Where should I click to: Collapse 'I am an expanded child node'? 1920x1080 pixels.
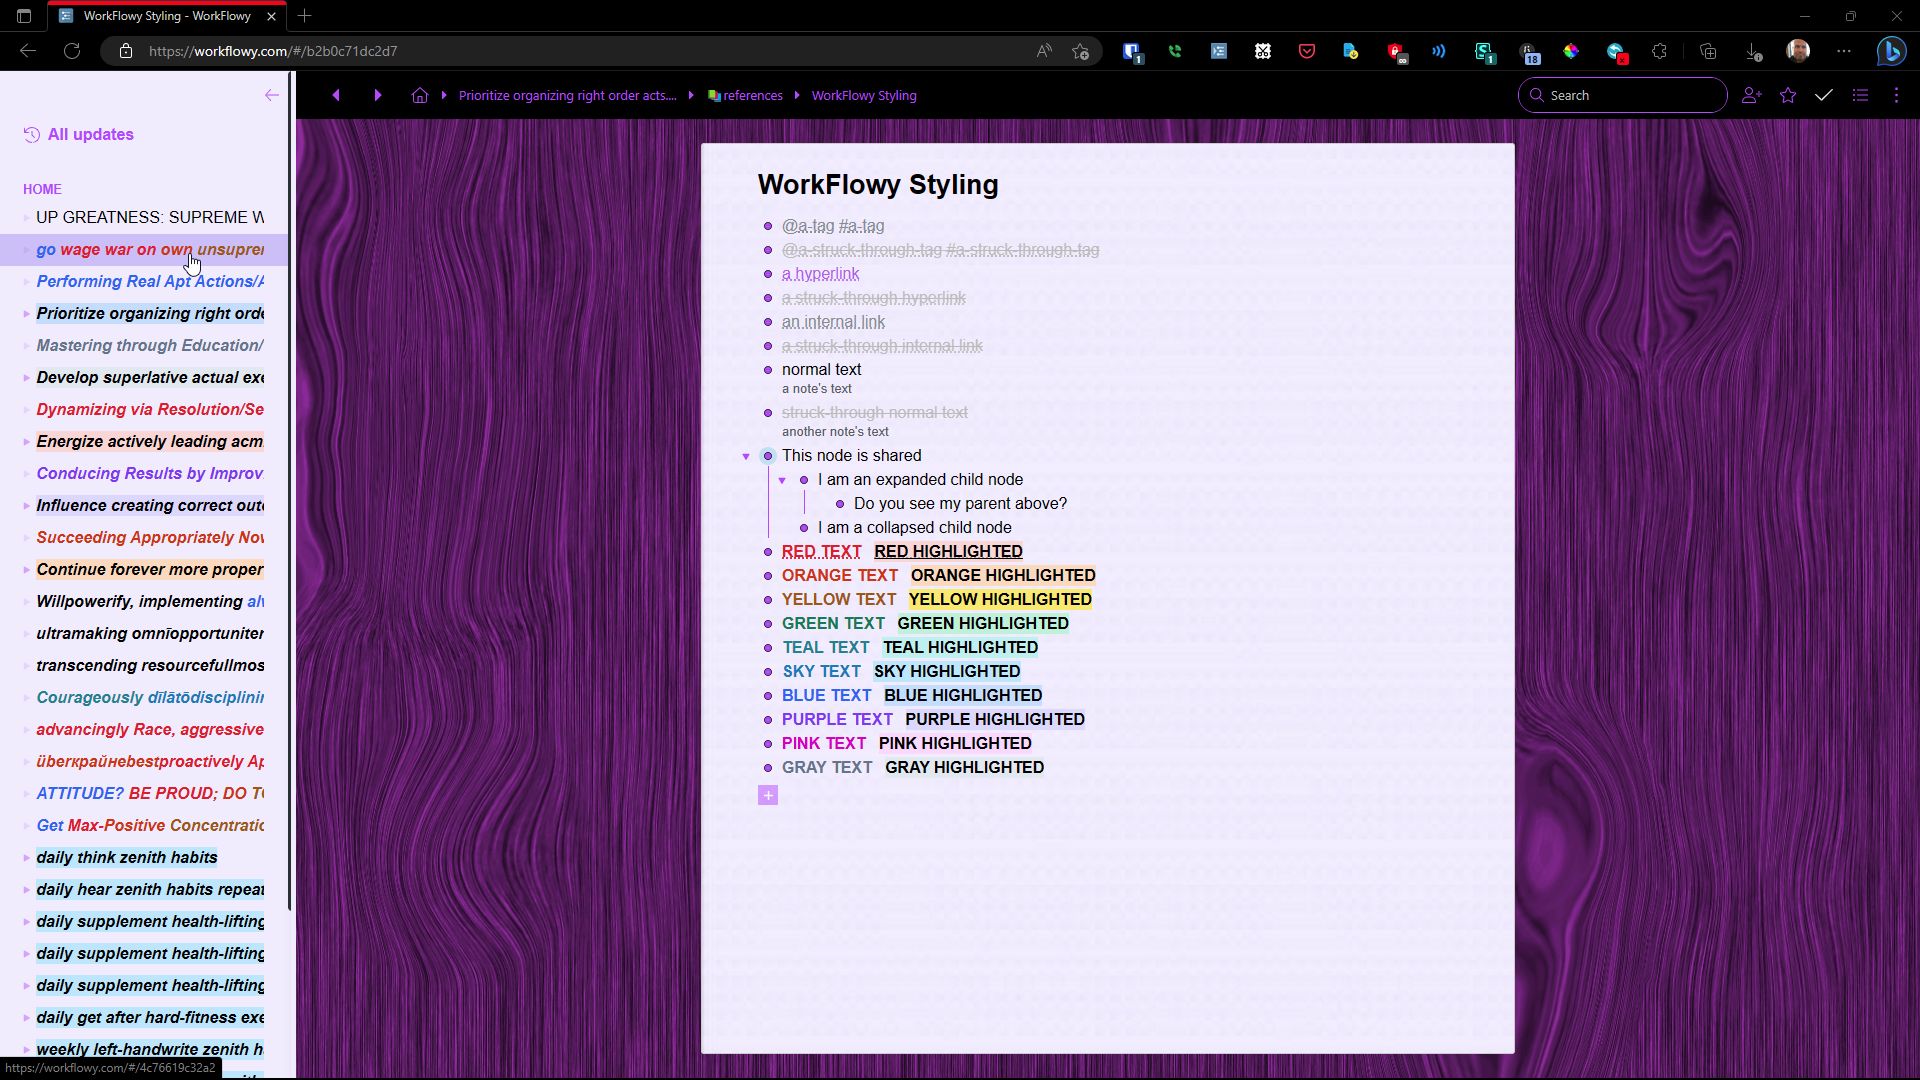(782, 480)
